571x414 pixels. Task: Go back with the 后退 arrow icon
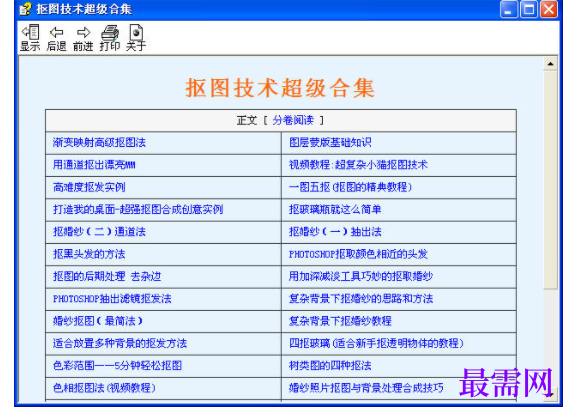(56, 38)
